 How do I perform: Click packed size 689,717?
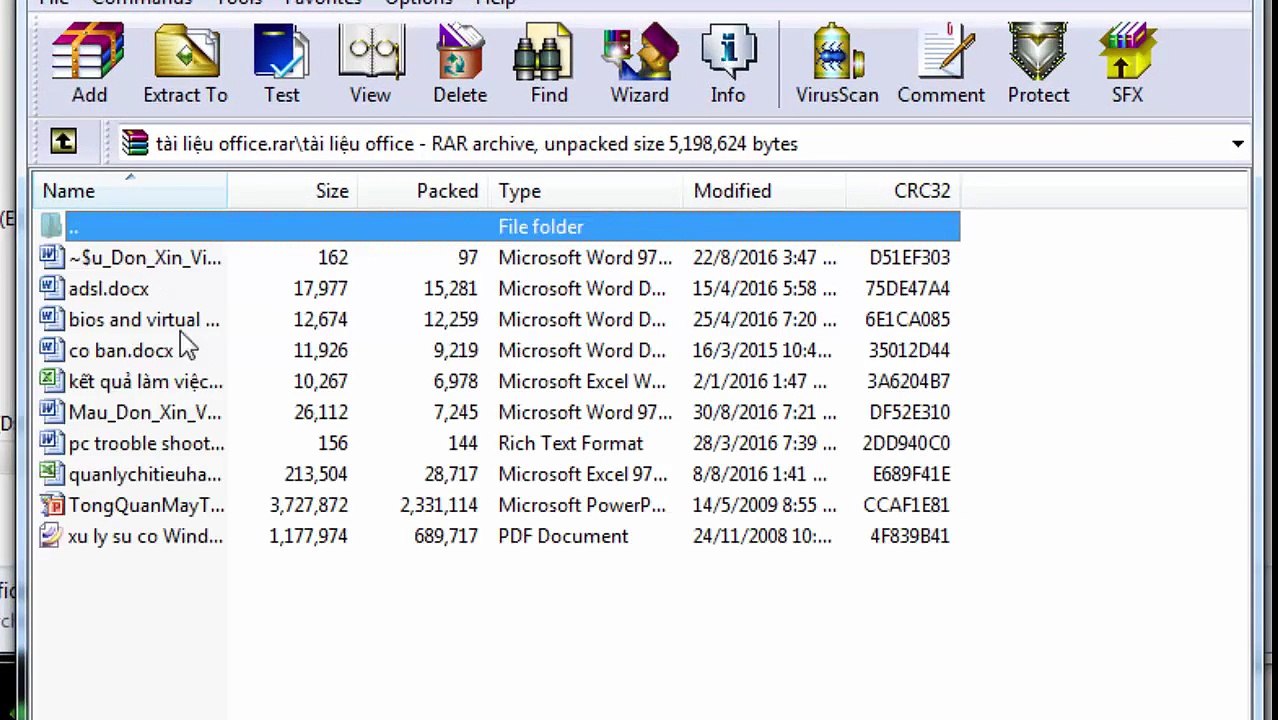click(x=445, y=537)
